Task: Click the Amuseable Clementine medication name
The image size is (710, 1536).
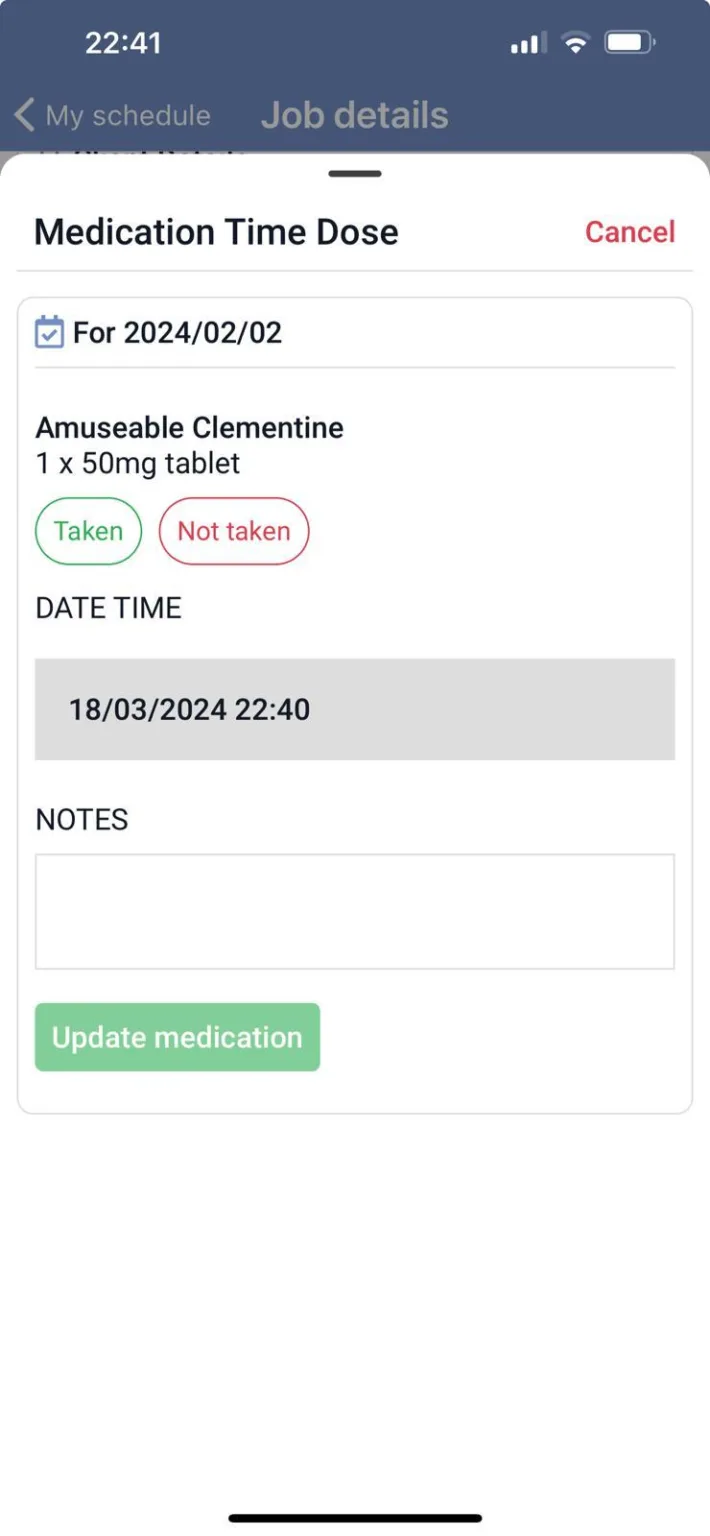Action: coord(189,427)
